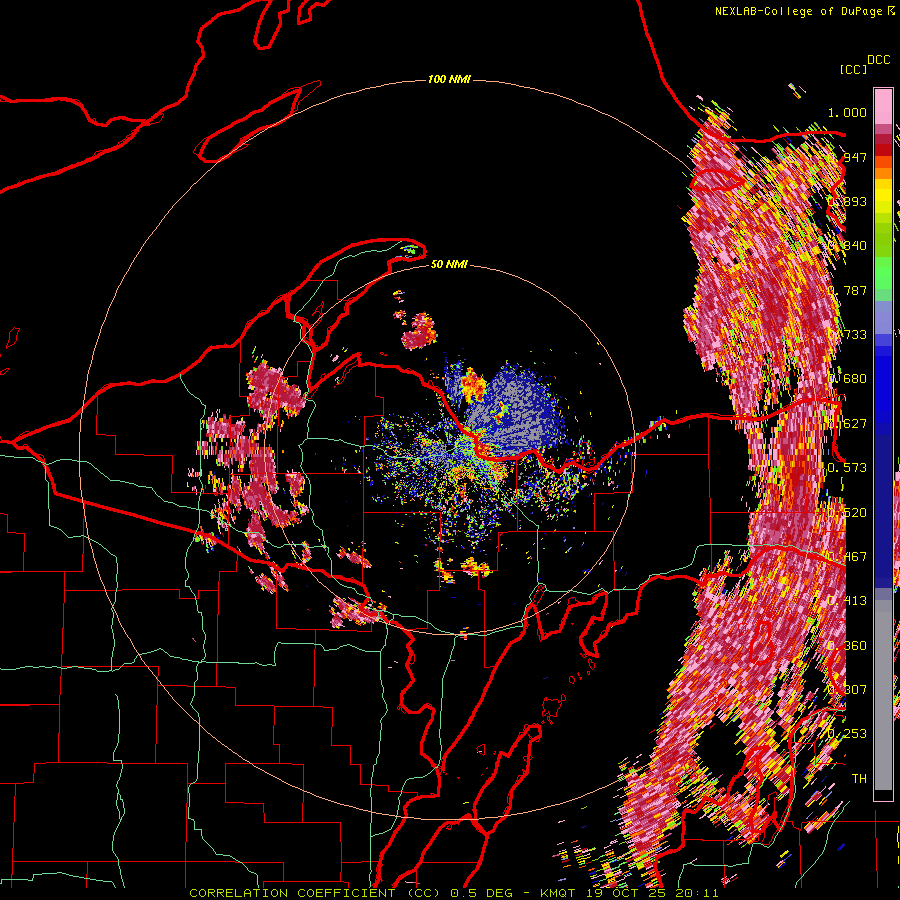Click the 1.000 value on the color scale

click(x=847, y=112)
